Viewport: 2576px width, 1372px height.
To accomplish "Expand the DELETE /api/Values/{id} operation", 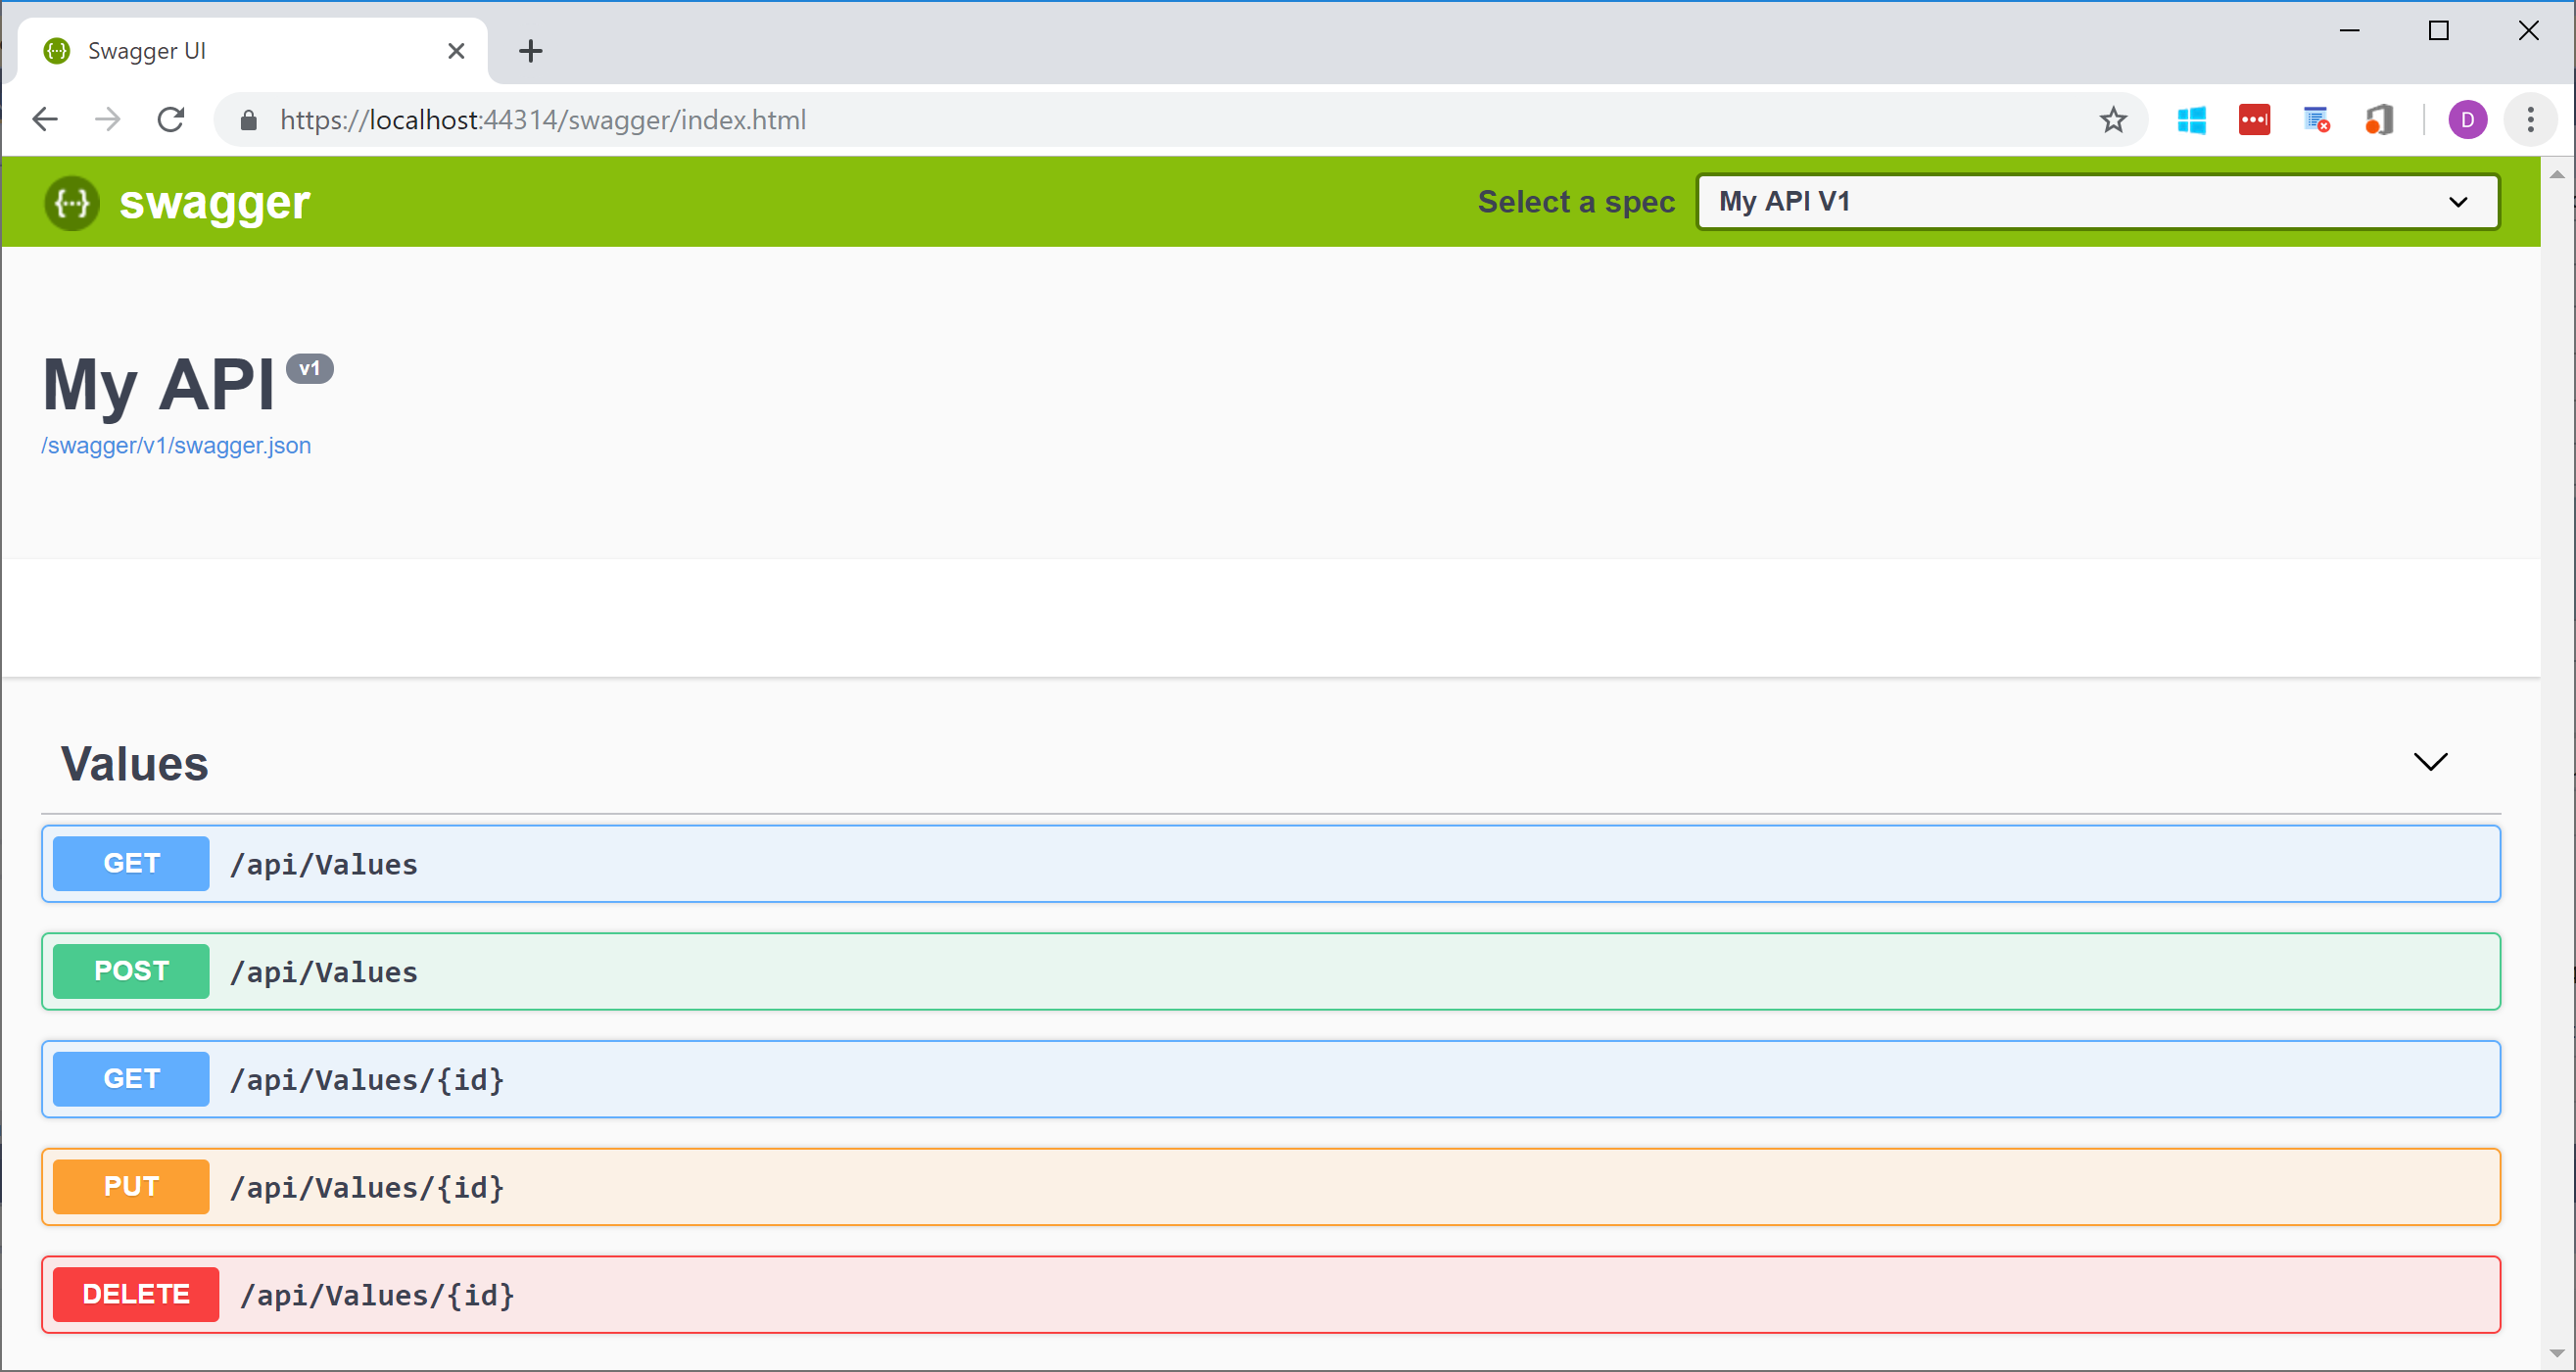I will [x=1270, y=1295].
